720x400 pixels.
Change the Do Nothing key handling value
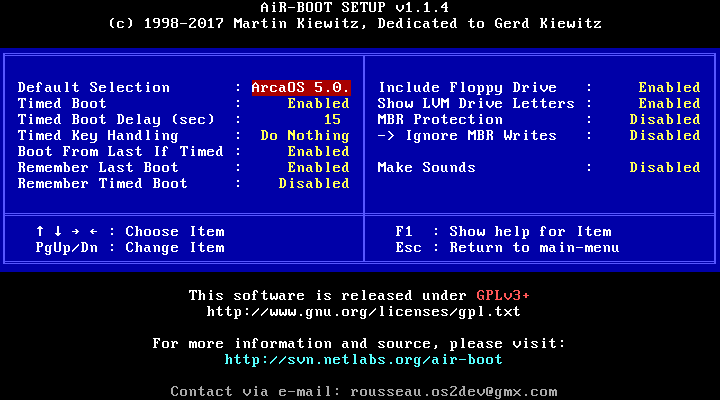click(305, 135)
